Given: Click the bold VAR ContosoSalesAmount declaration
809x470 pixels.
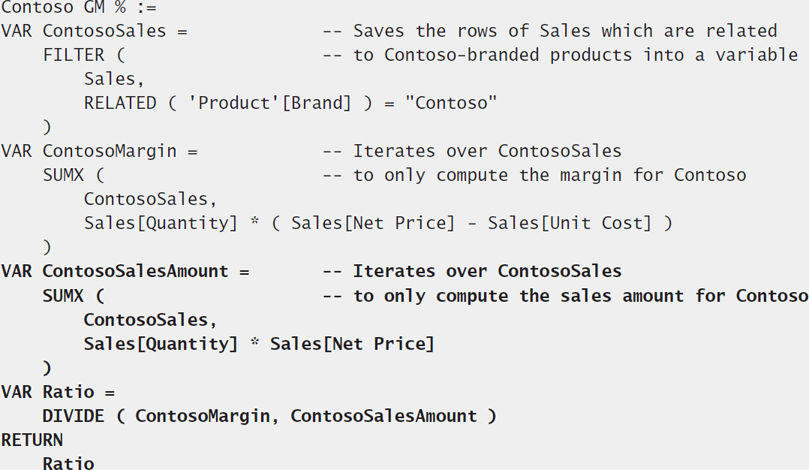Looking at the screenshot, I should [115, 271].
